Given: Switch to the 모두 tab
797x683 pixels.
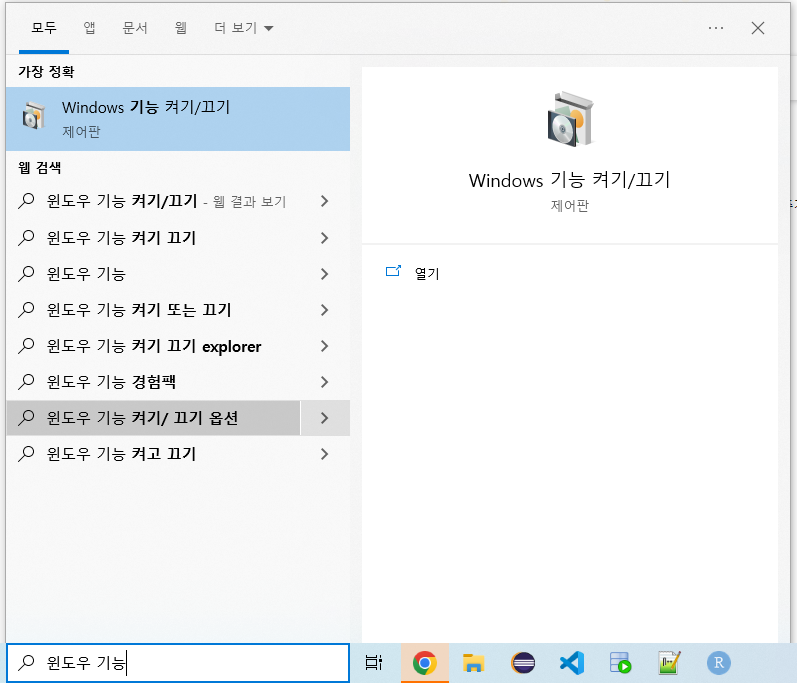Looking at the screenshot, I should (x=44, y=27).
